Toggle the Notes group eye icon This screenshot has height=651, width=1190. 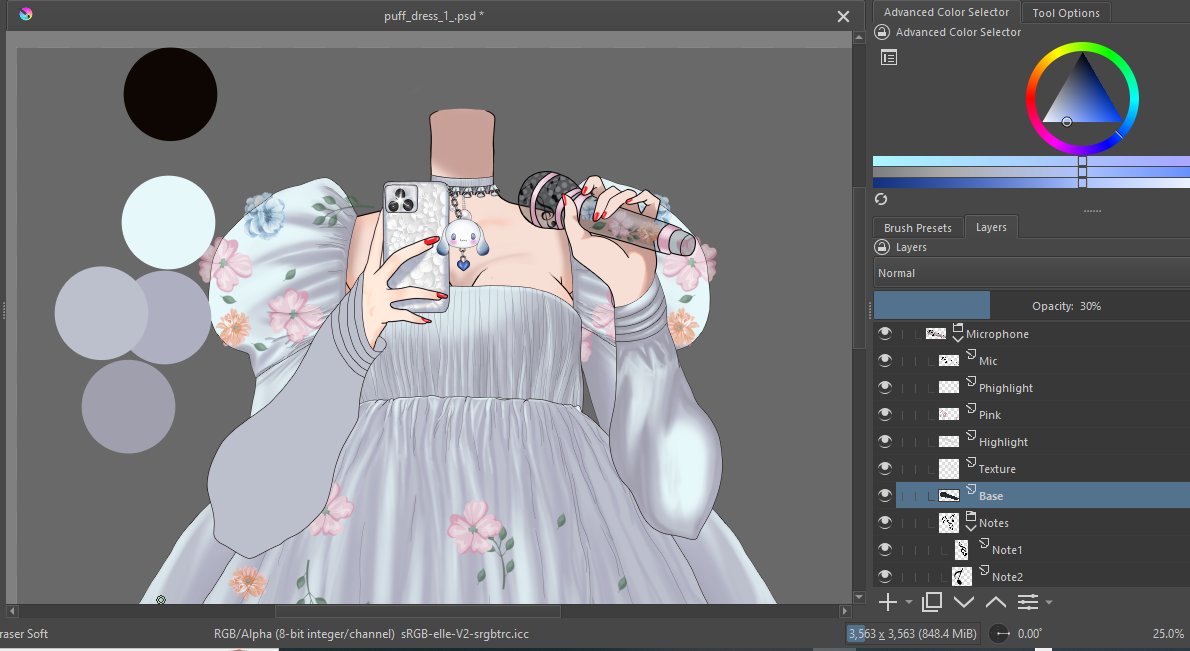pyautogui.click(x=884, y=522)
